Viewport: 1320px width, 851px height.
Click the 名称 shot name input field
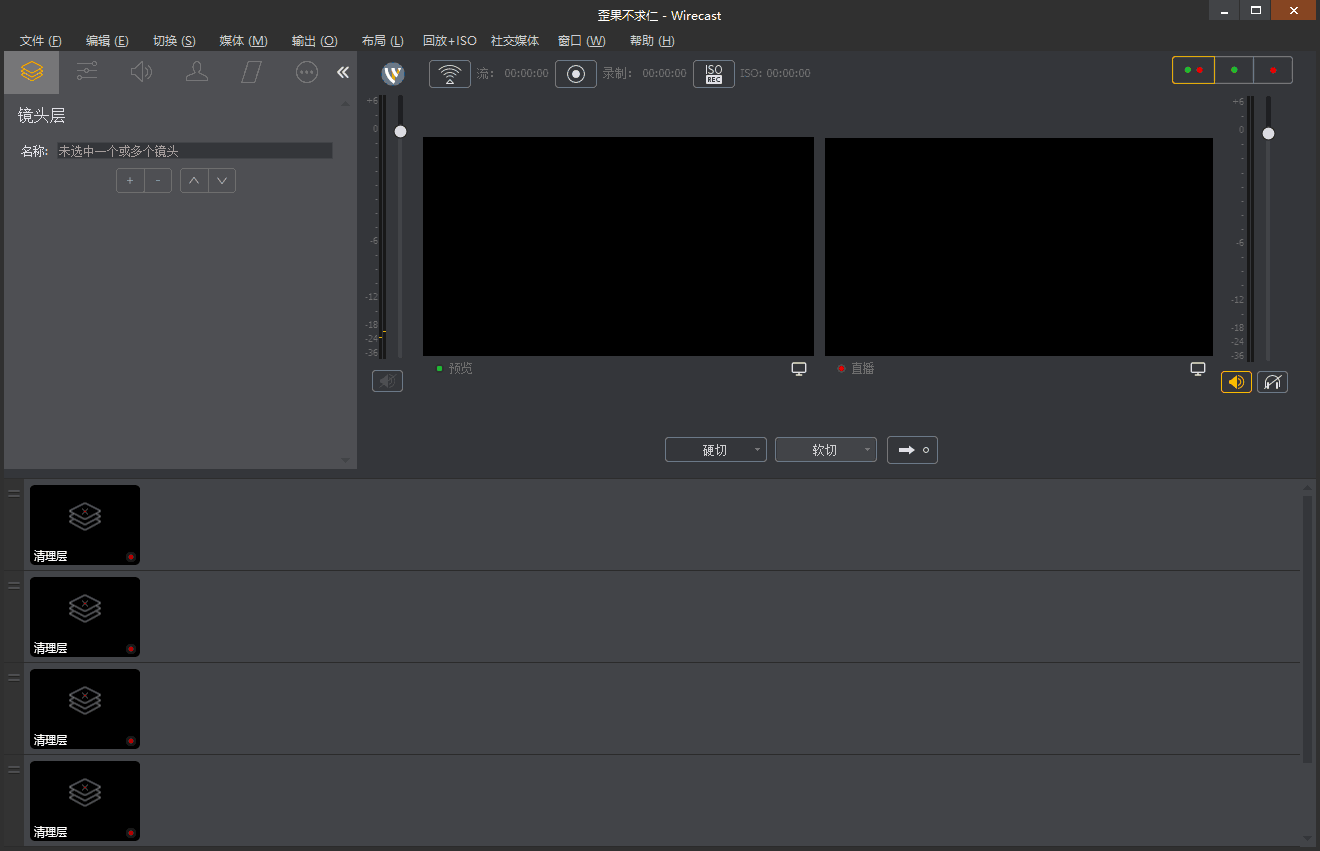click(x=194, y=151)
